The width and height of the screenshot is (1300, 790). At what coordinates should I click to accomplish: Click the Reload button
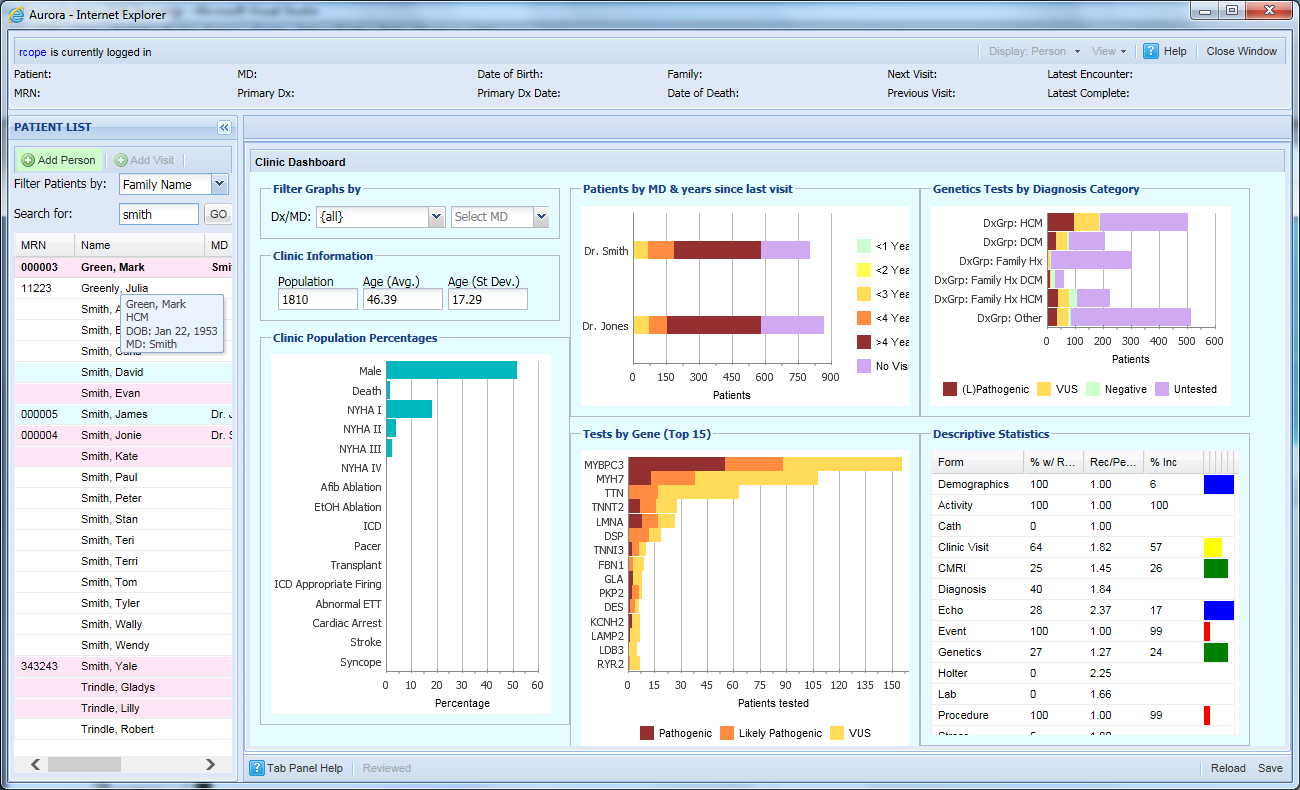pyautogui.click(x=1228, y=768)
